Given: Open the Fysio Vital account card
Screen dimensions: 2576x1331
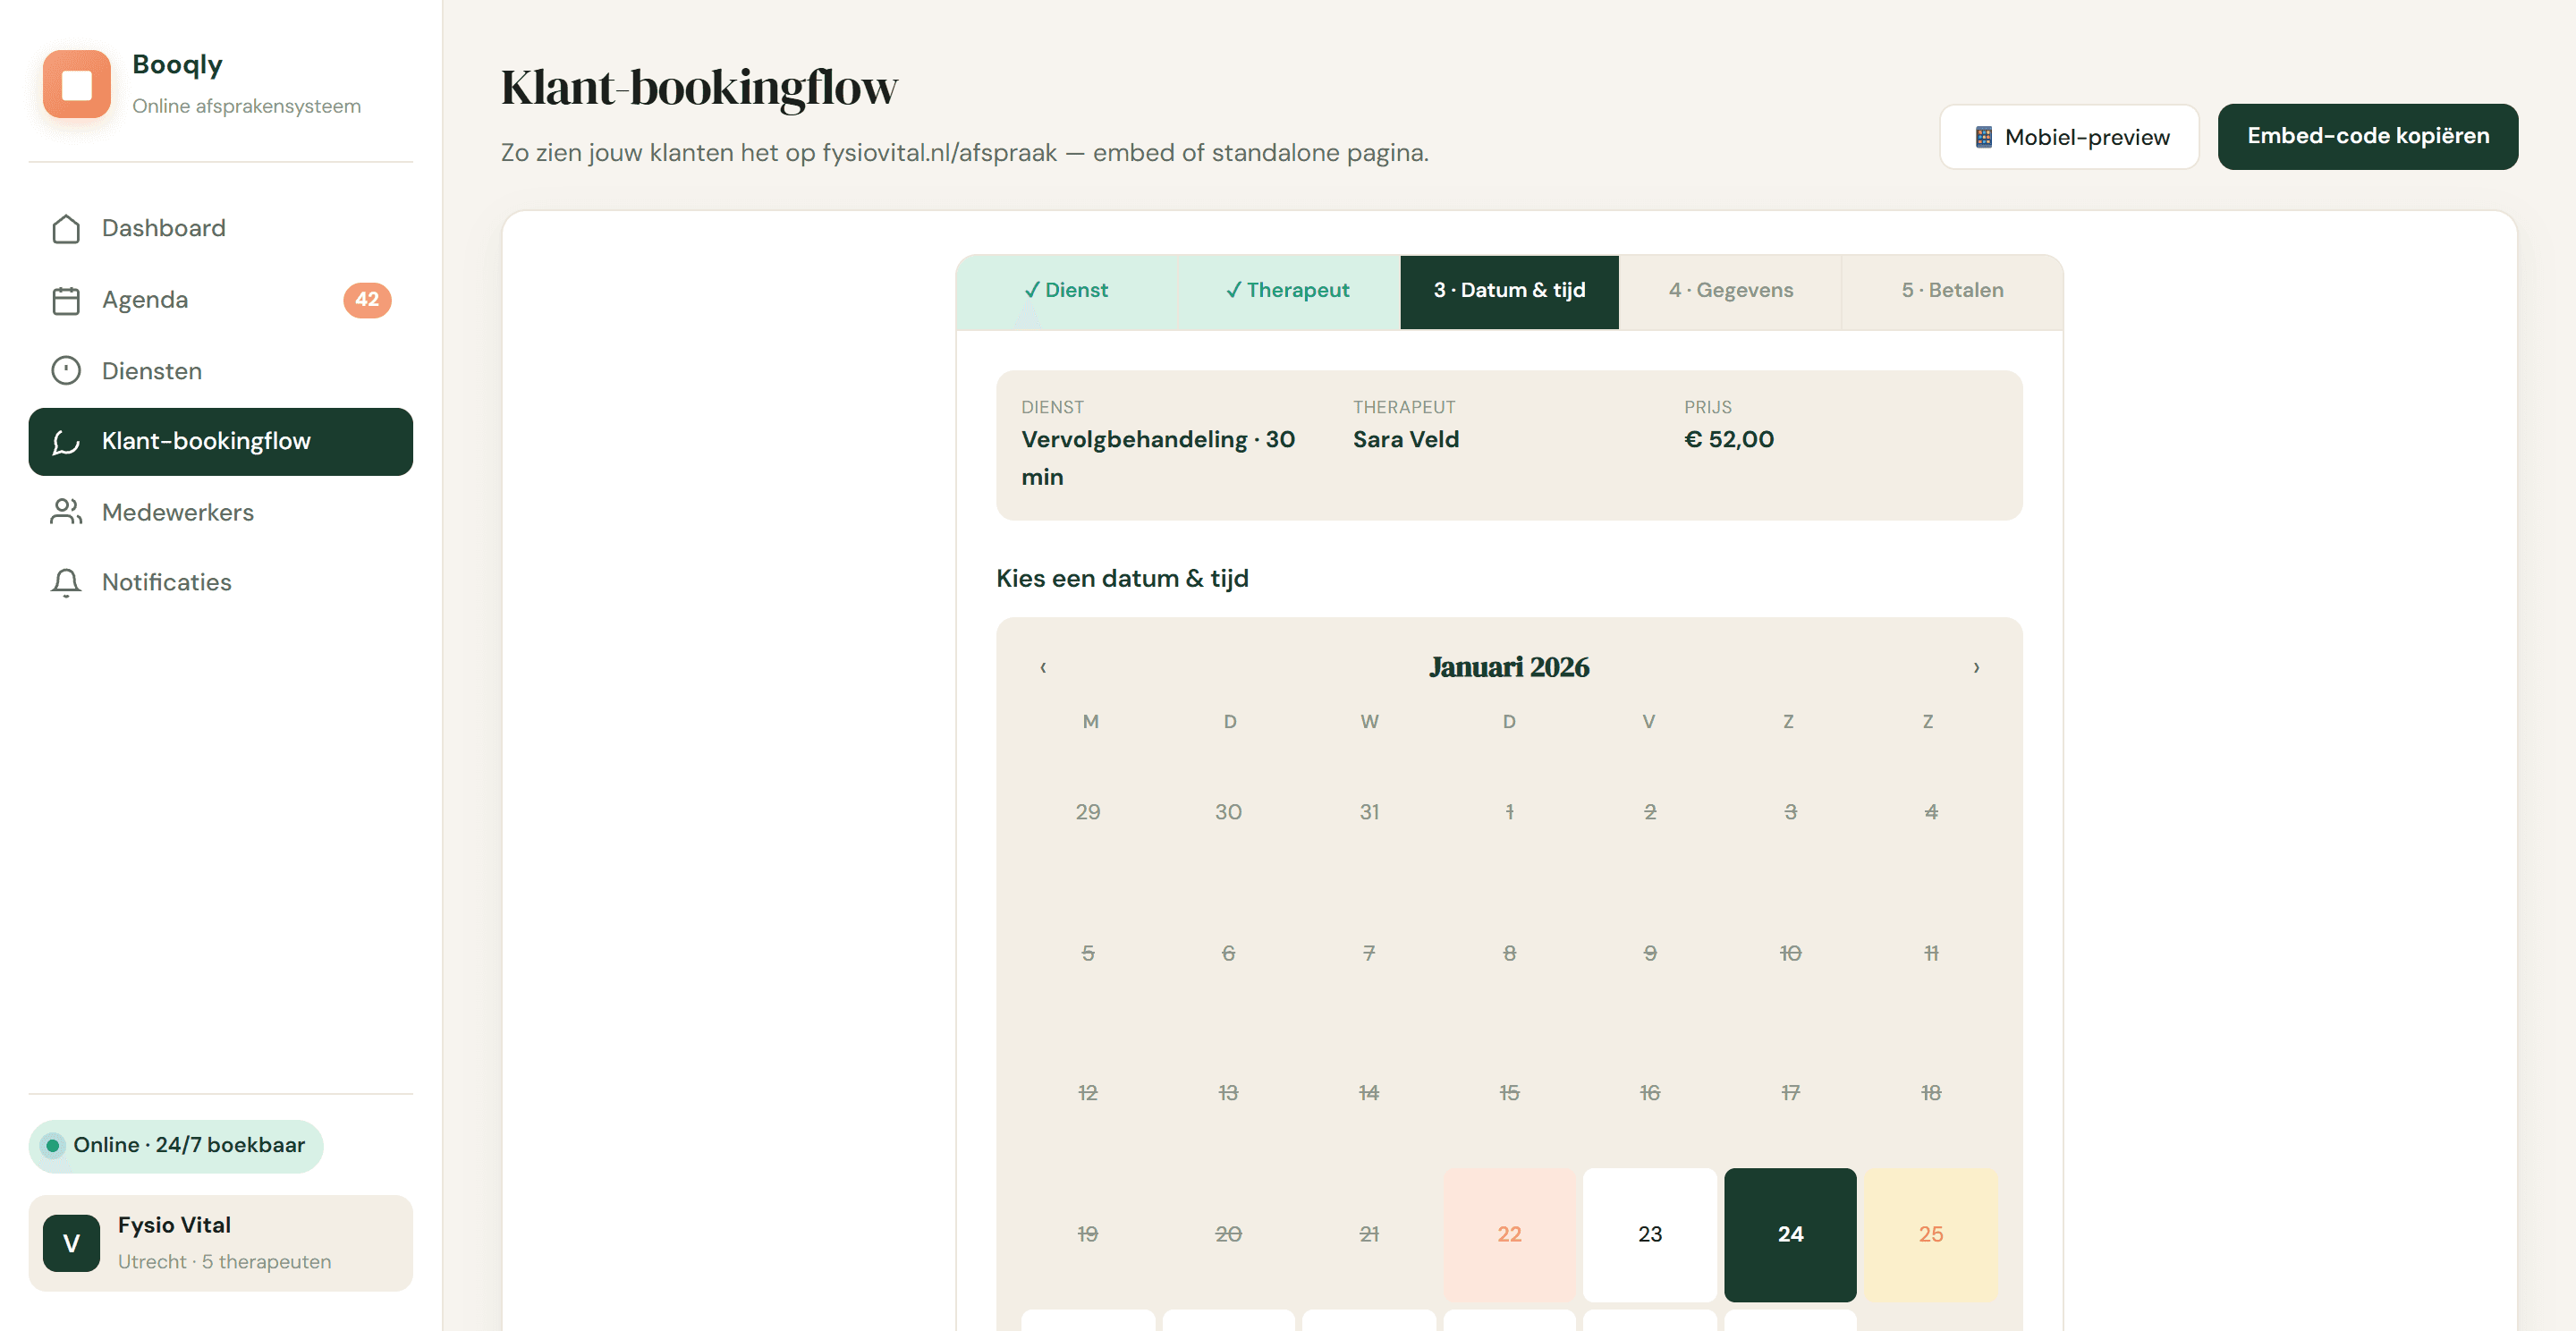Looking at the screenshot, I should click(220, 1243).
